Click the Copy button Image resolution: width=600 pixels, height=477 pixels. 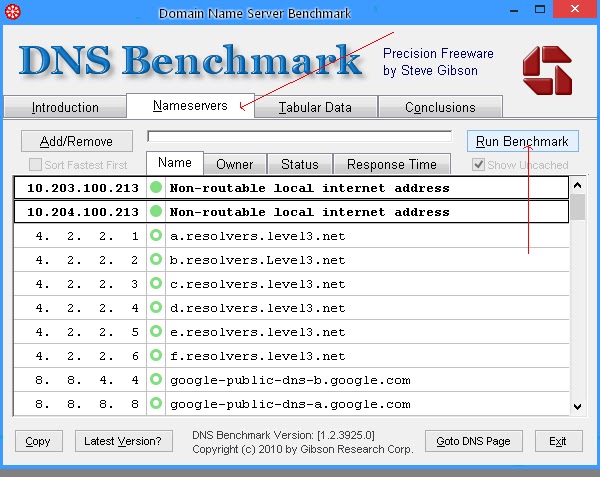(38, 441)
